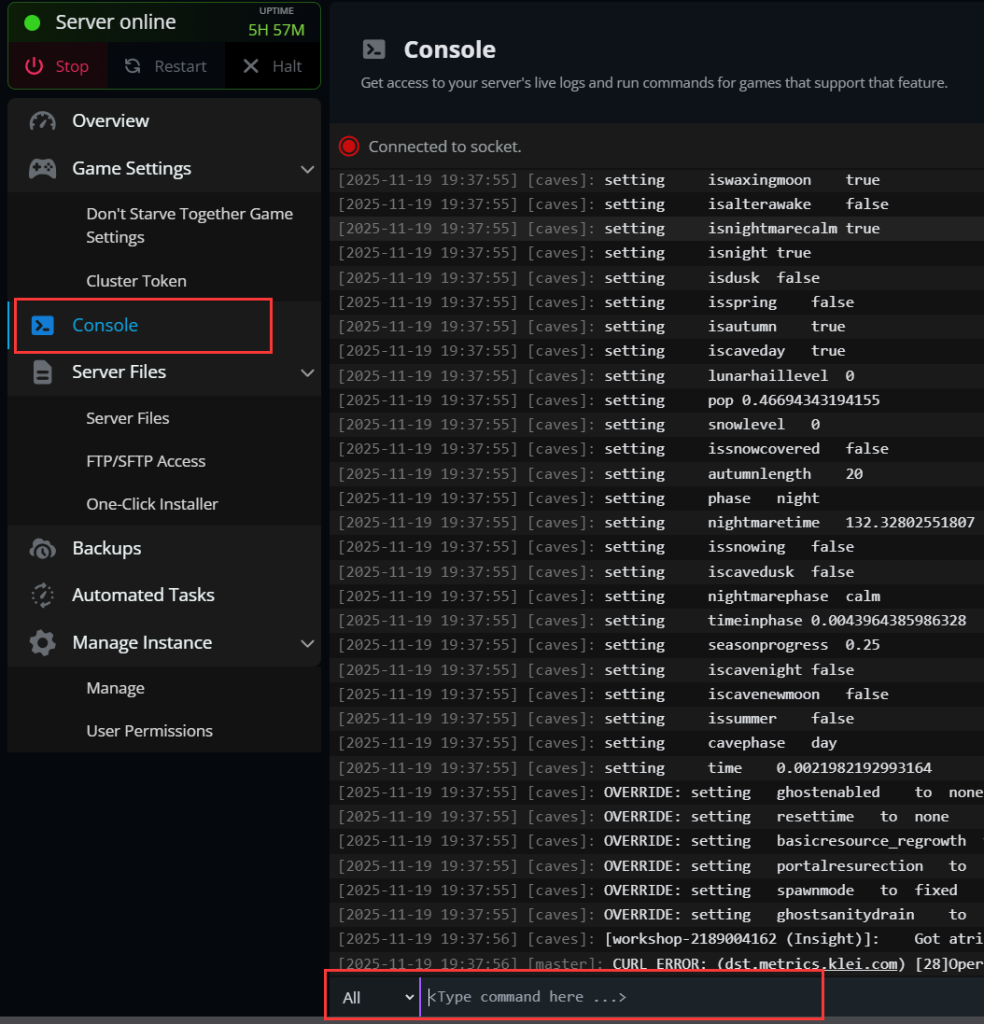Click the Game Settings gamepad icon
The image size is (984, 1024).
click(x=42, y=169)
